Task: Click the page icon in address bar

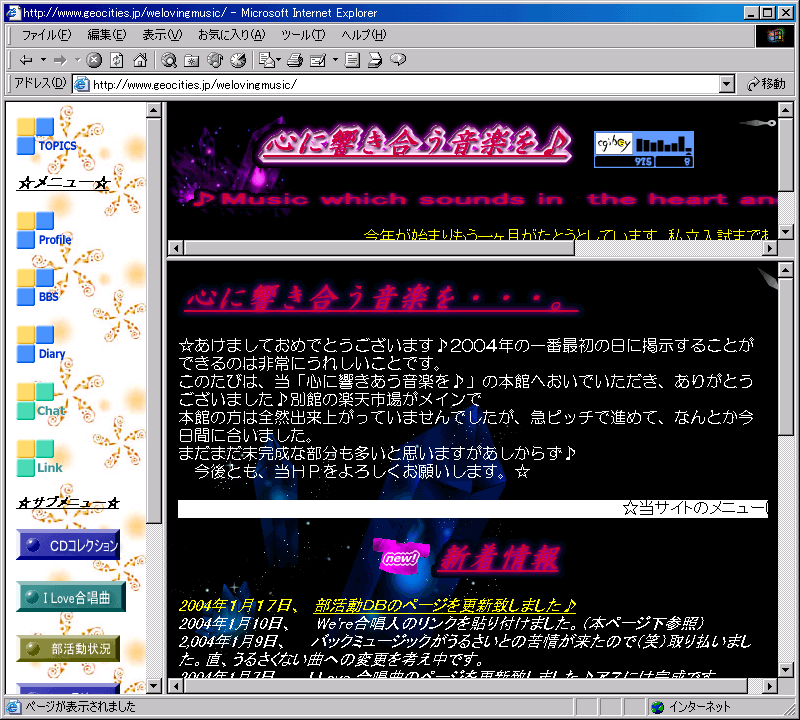Action: pos(82,84)
